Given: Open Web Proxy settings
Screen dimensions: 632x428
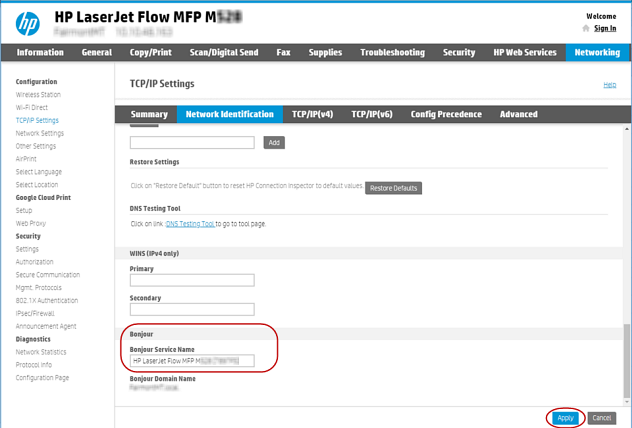Looking at the screenshot, I should tap(31, 224).
